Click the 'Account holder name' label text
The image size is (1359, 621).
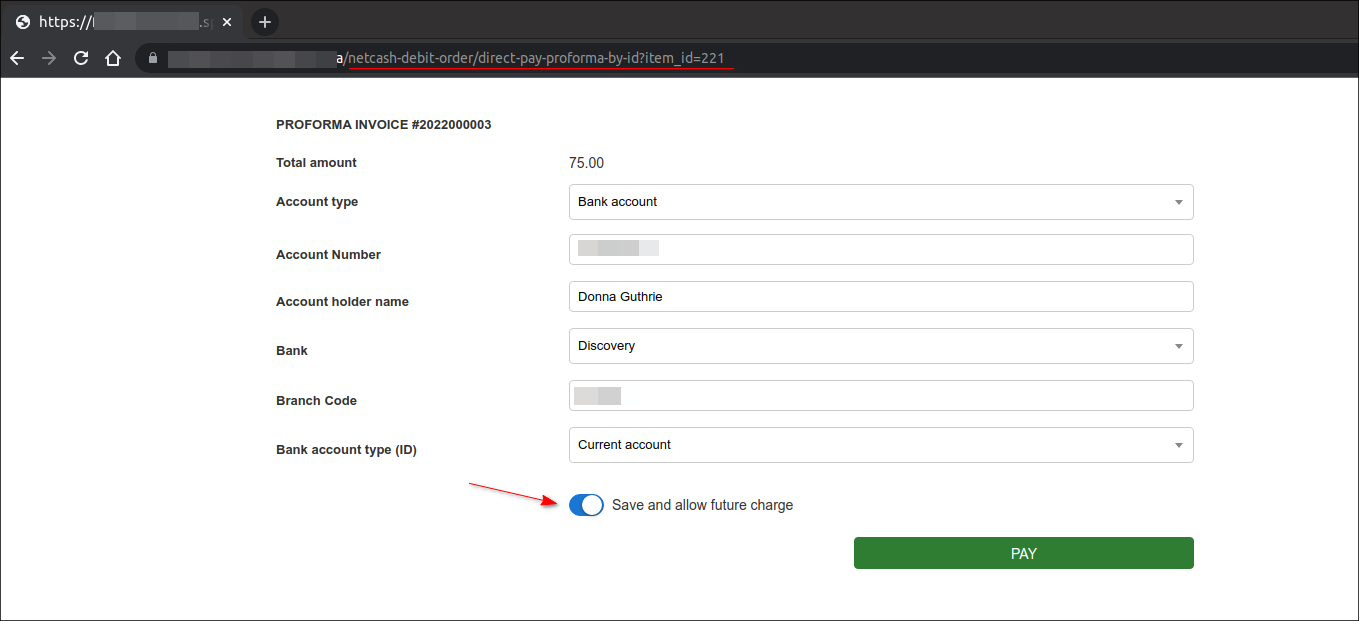click(342, 302)
